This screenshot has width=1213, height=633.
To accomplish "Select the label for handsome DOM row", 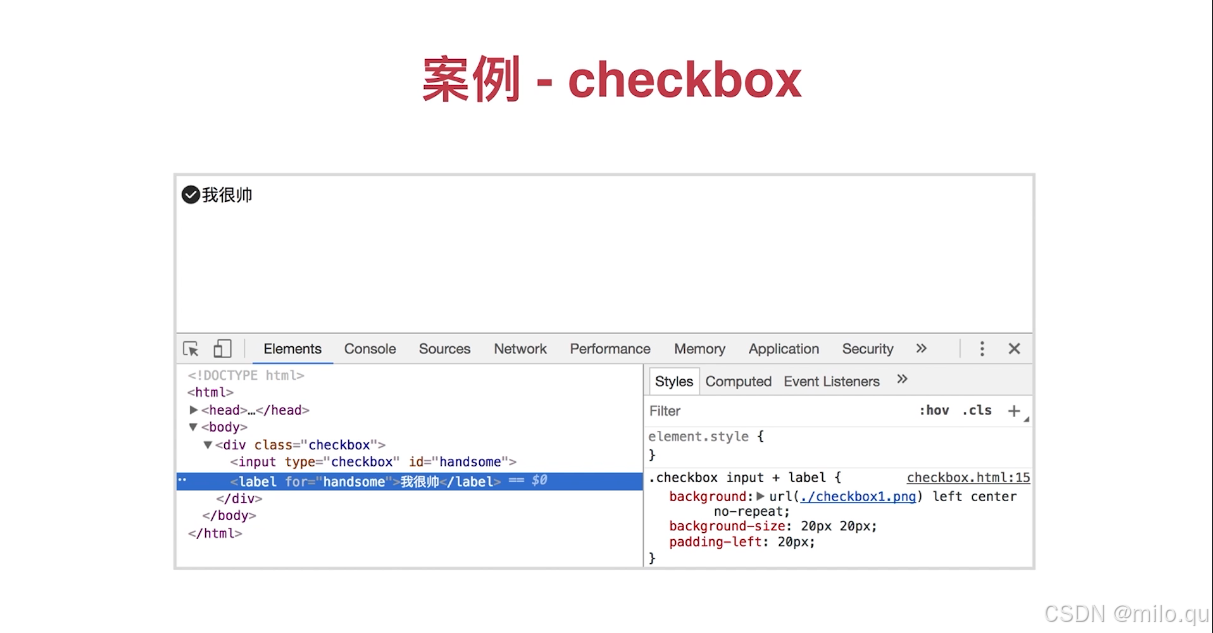I will (410, 481).
